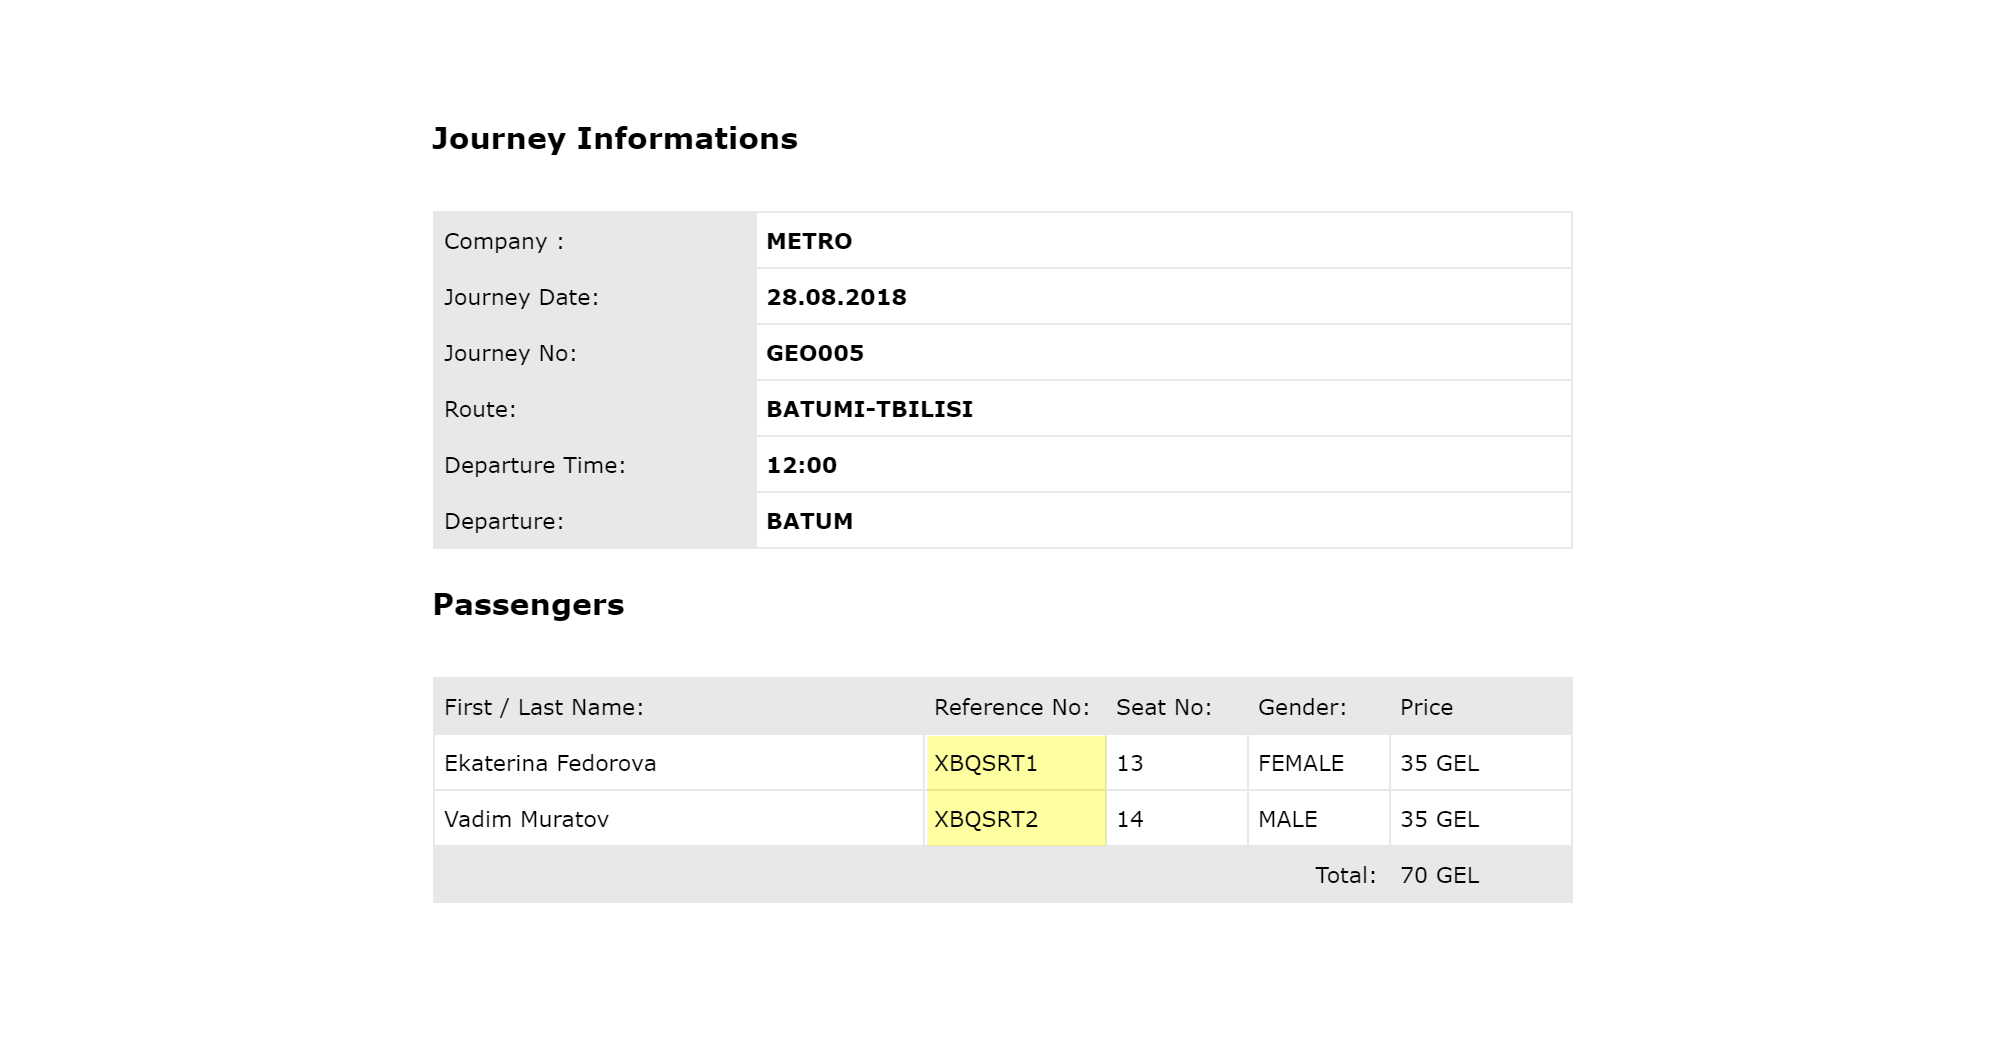
Task: Click the BATUMI-TBILISI route value
Action: [870, 409]
